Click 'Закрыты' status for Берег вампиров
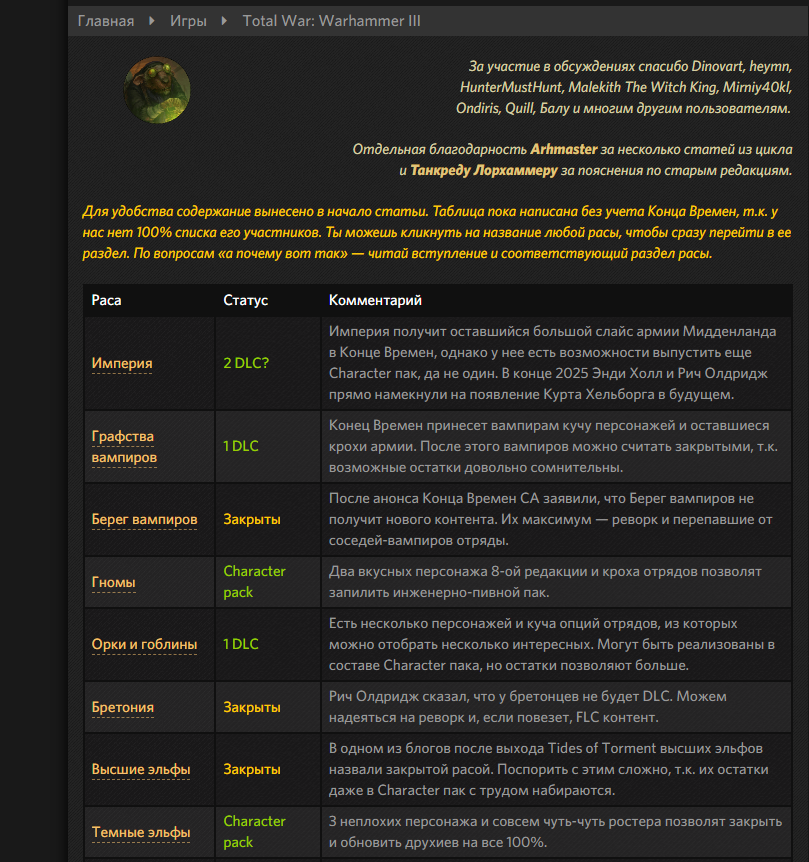This screenshot has width=809, height=862. click(x=252, y=520)
